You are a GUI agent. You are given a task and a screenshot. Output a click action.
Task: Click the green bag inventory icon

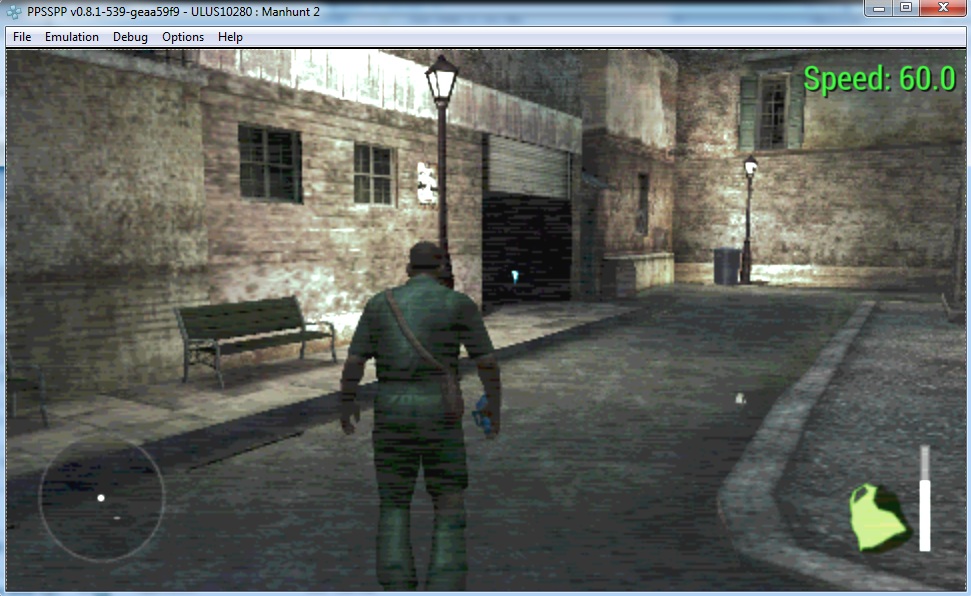tap(877, 518)
